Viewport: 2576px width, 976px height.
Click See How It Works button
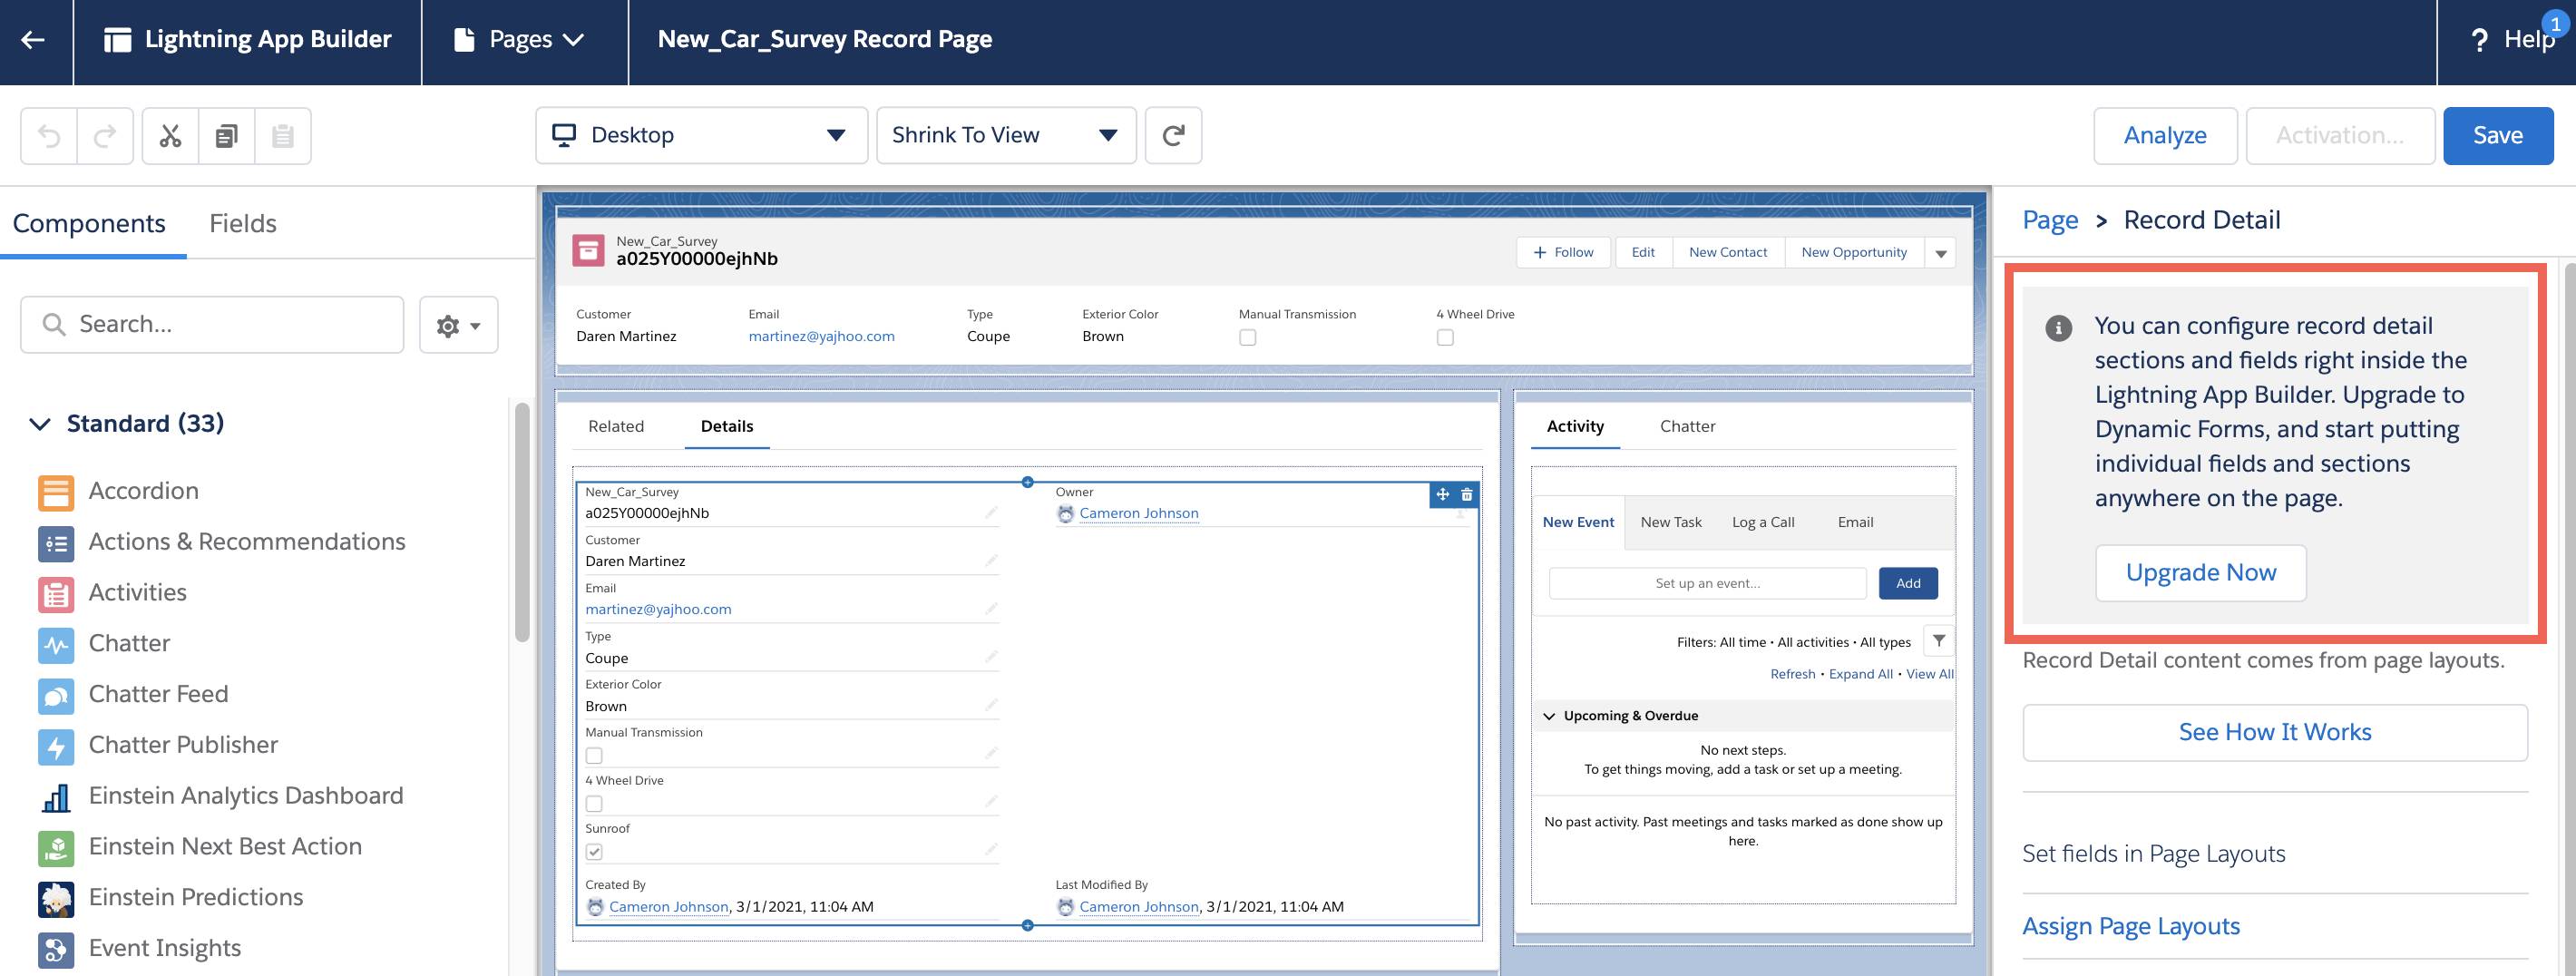(2274, 733)
